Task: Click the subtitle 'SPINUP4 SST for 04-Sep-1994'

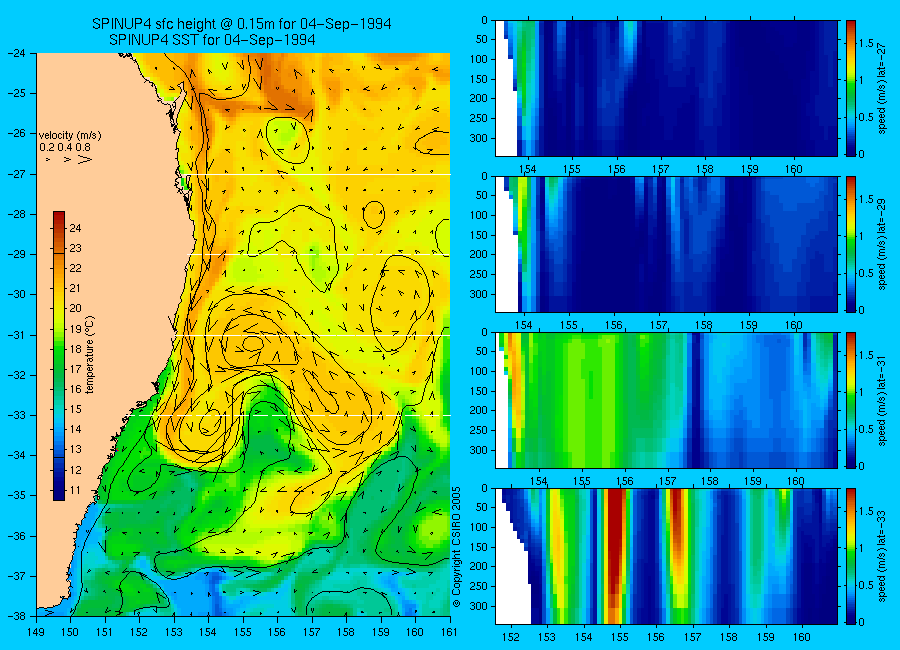Action: coord(212,40)
